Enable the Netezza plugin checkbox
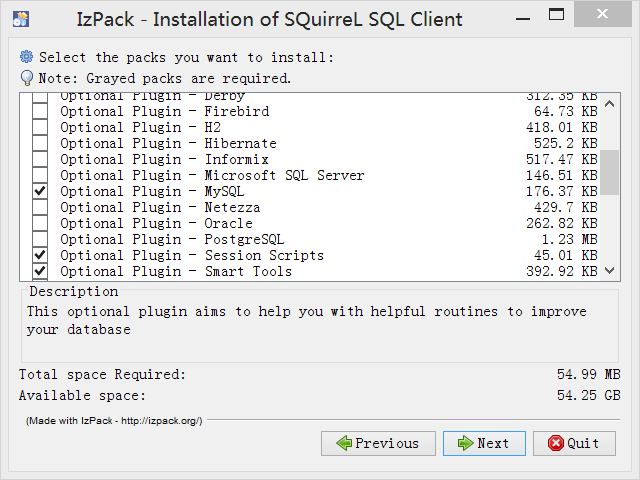Image resolution: width=640 pixels, height=480 pixels. 40,207
